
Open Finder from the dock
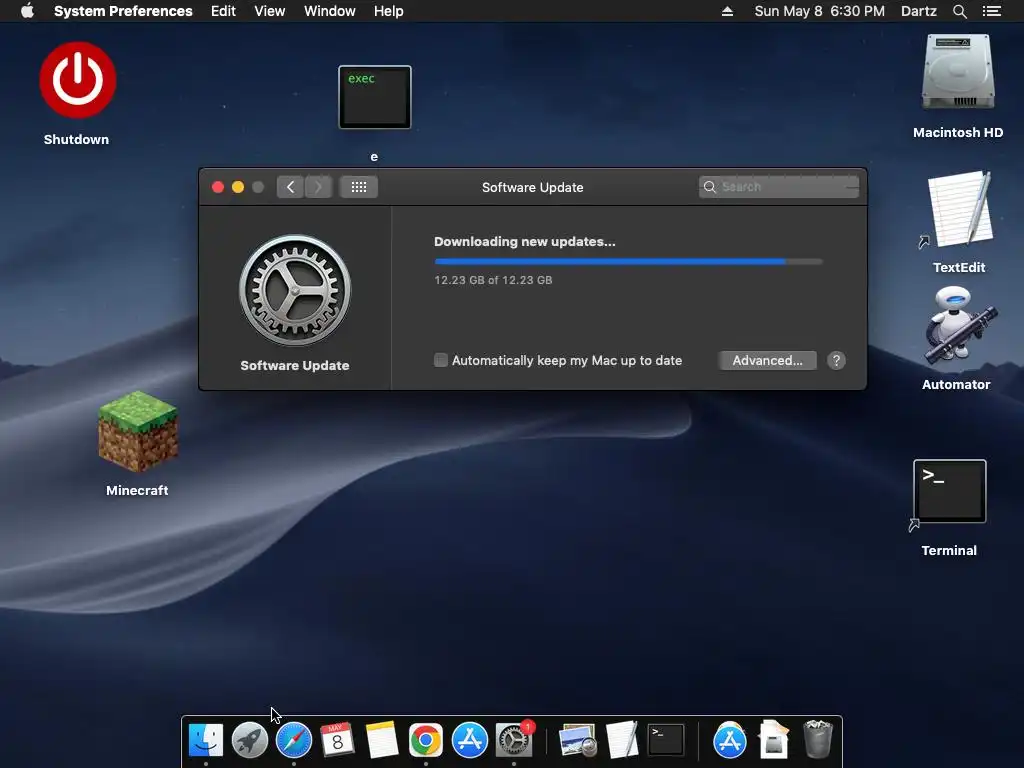pos(206,741)
